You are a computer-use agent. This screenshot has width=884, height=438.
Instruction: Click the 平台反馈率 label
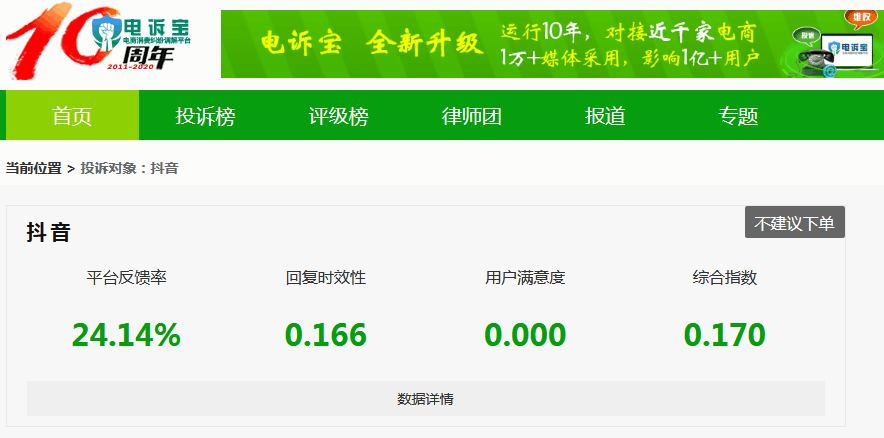126,277
